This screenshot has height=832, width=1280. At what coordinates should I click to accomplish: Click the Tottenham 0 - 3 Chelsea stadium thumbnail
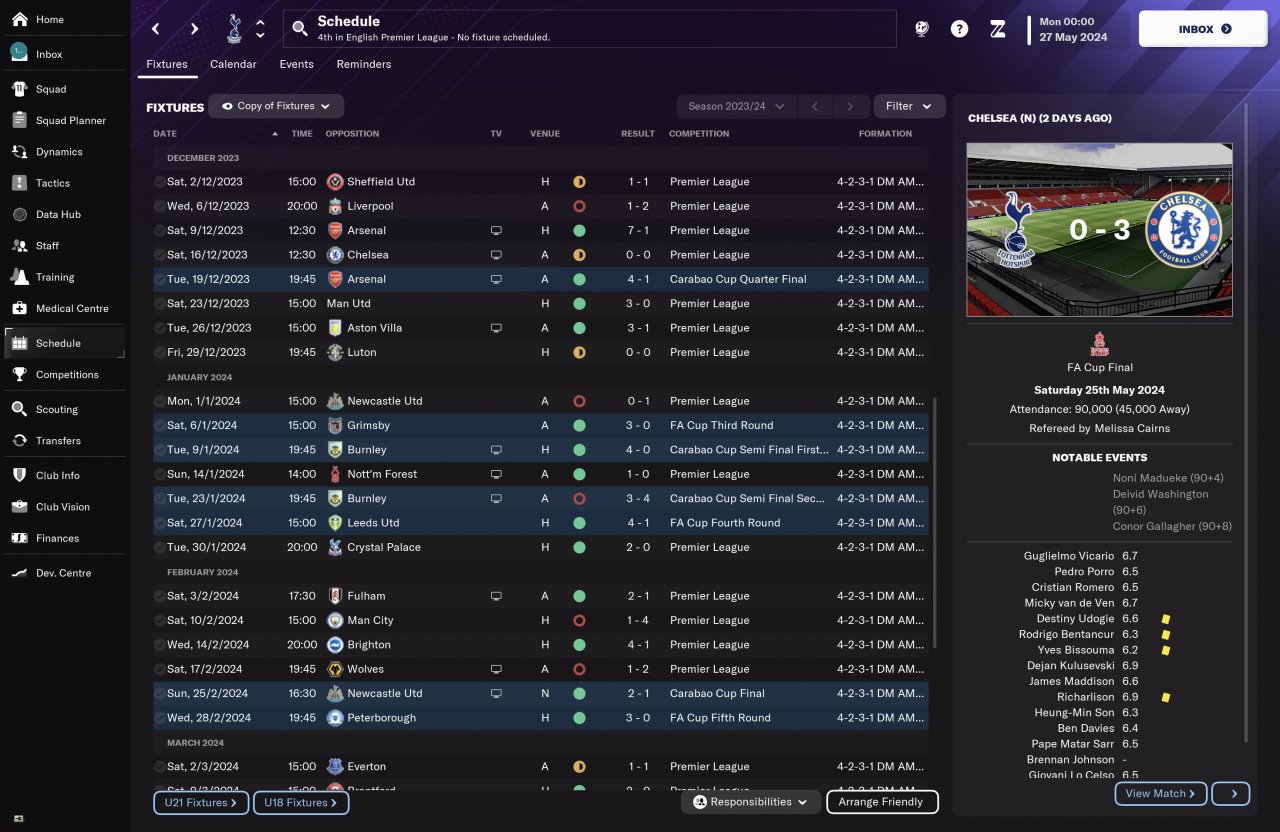tap(1099, 230)
